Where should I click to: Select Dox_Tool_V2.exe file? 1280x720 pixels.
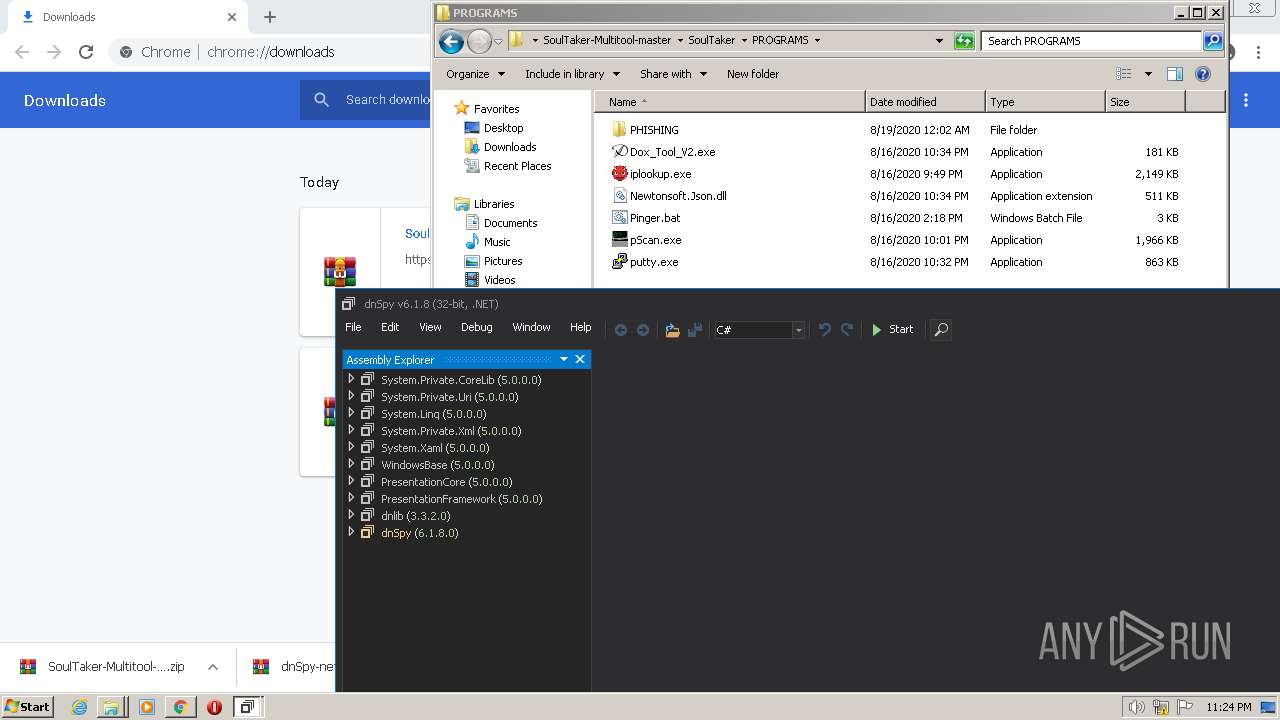(x=672, y=152)
